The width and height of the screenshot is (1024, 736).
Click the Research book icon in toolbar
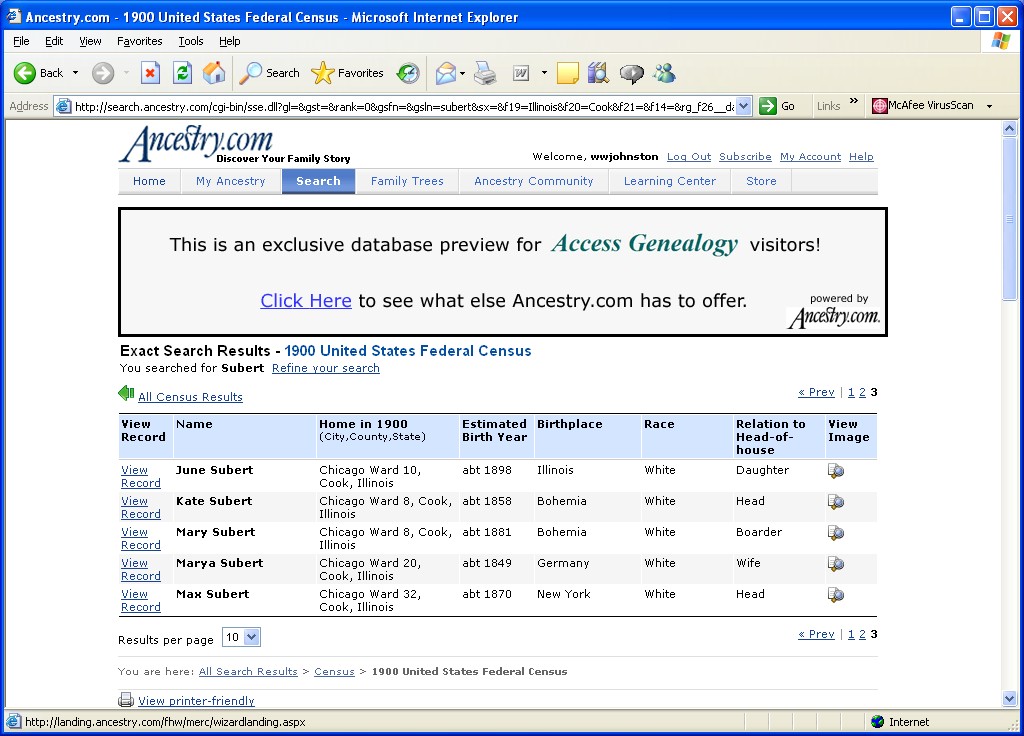coord(598,73)
